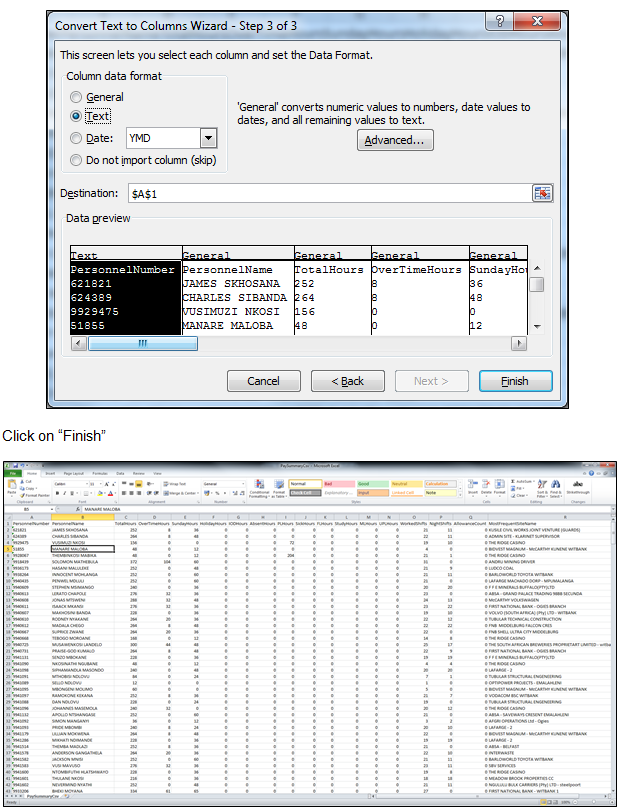Select the Date column data format
The width and height of the screenshot is (624, 811).
tap(76, 138)
